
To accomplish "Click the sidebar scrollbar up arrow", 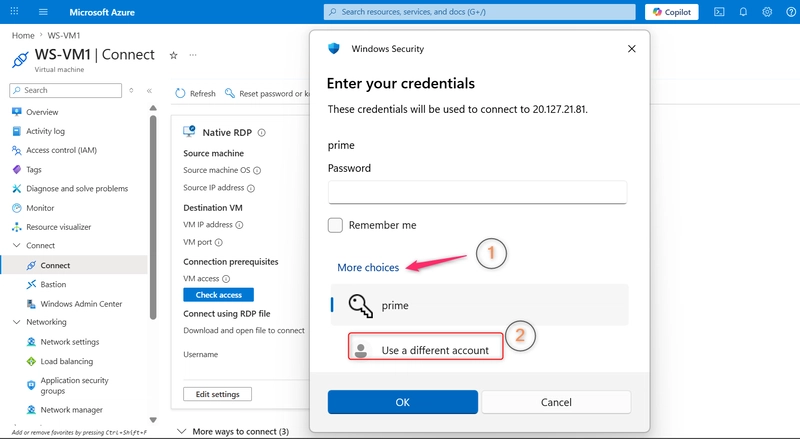I will (x=153, y=108).
